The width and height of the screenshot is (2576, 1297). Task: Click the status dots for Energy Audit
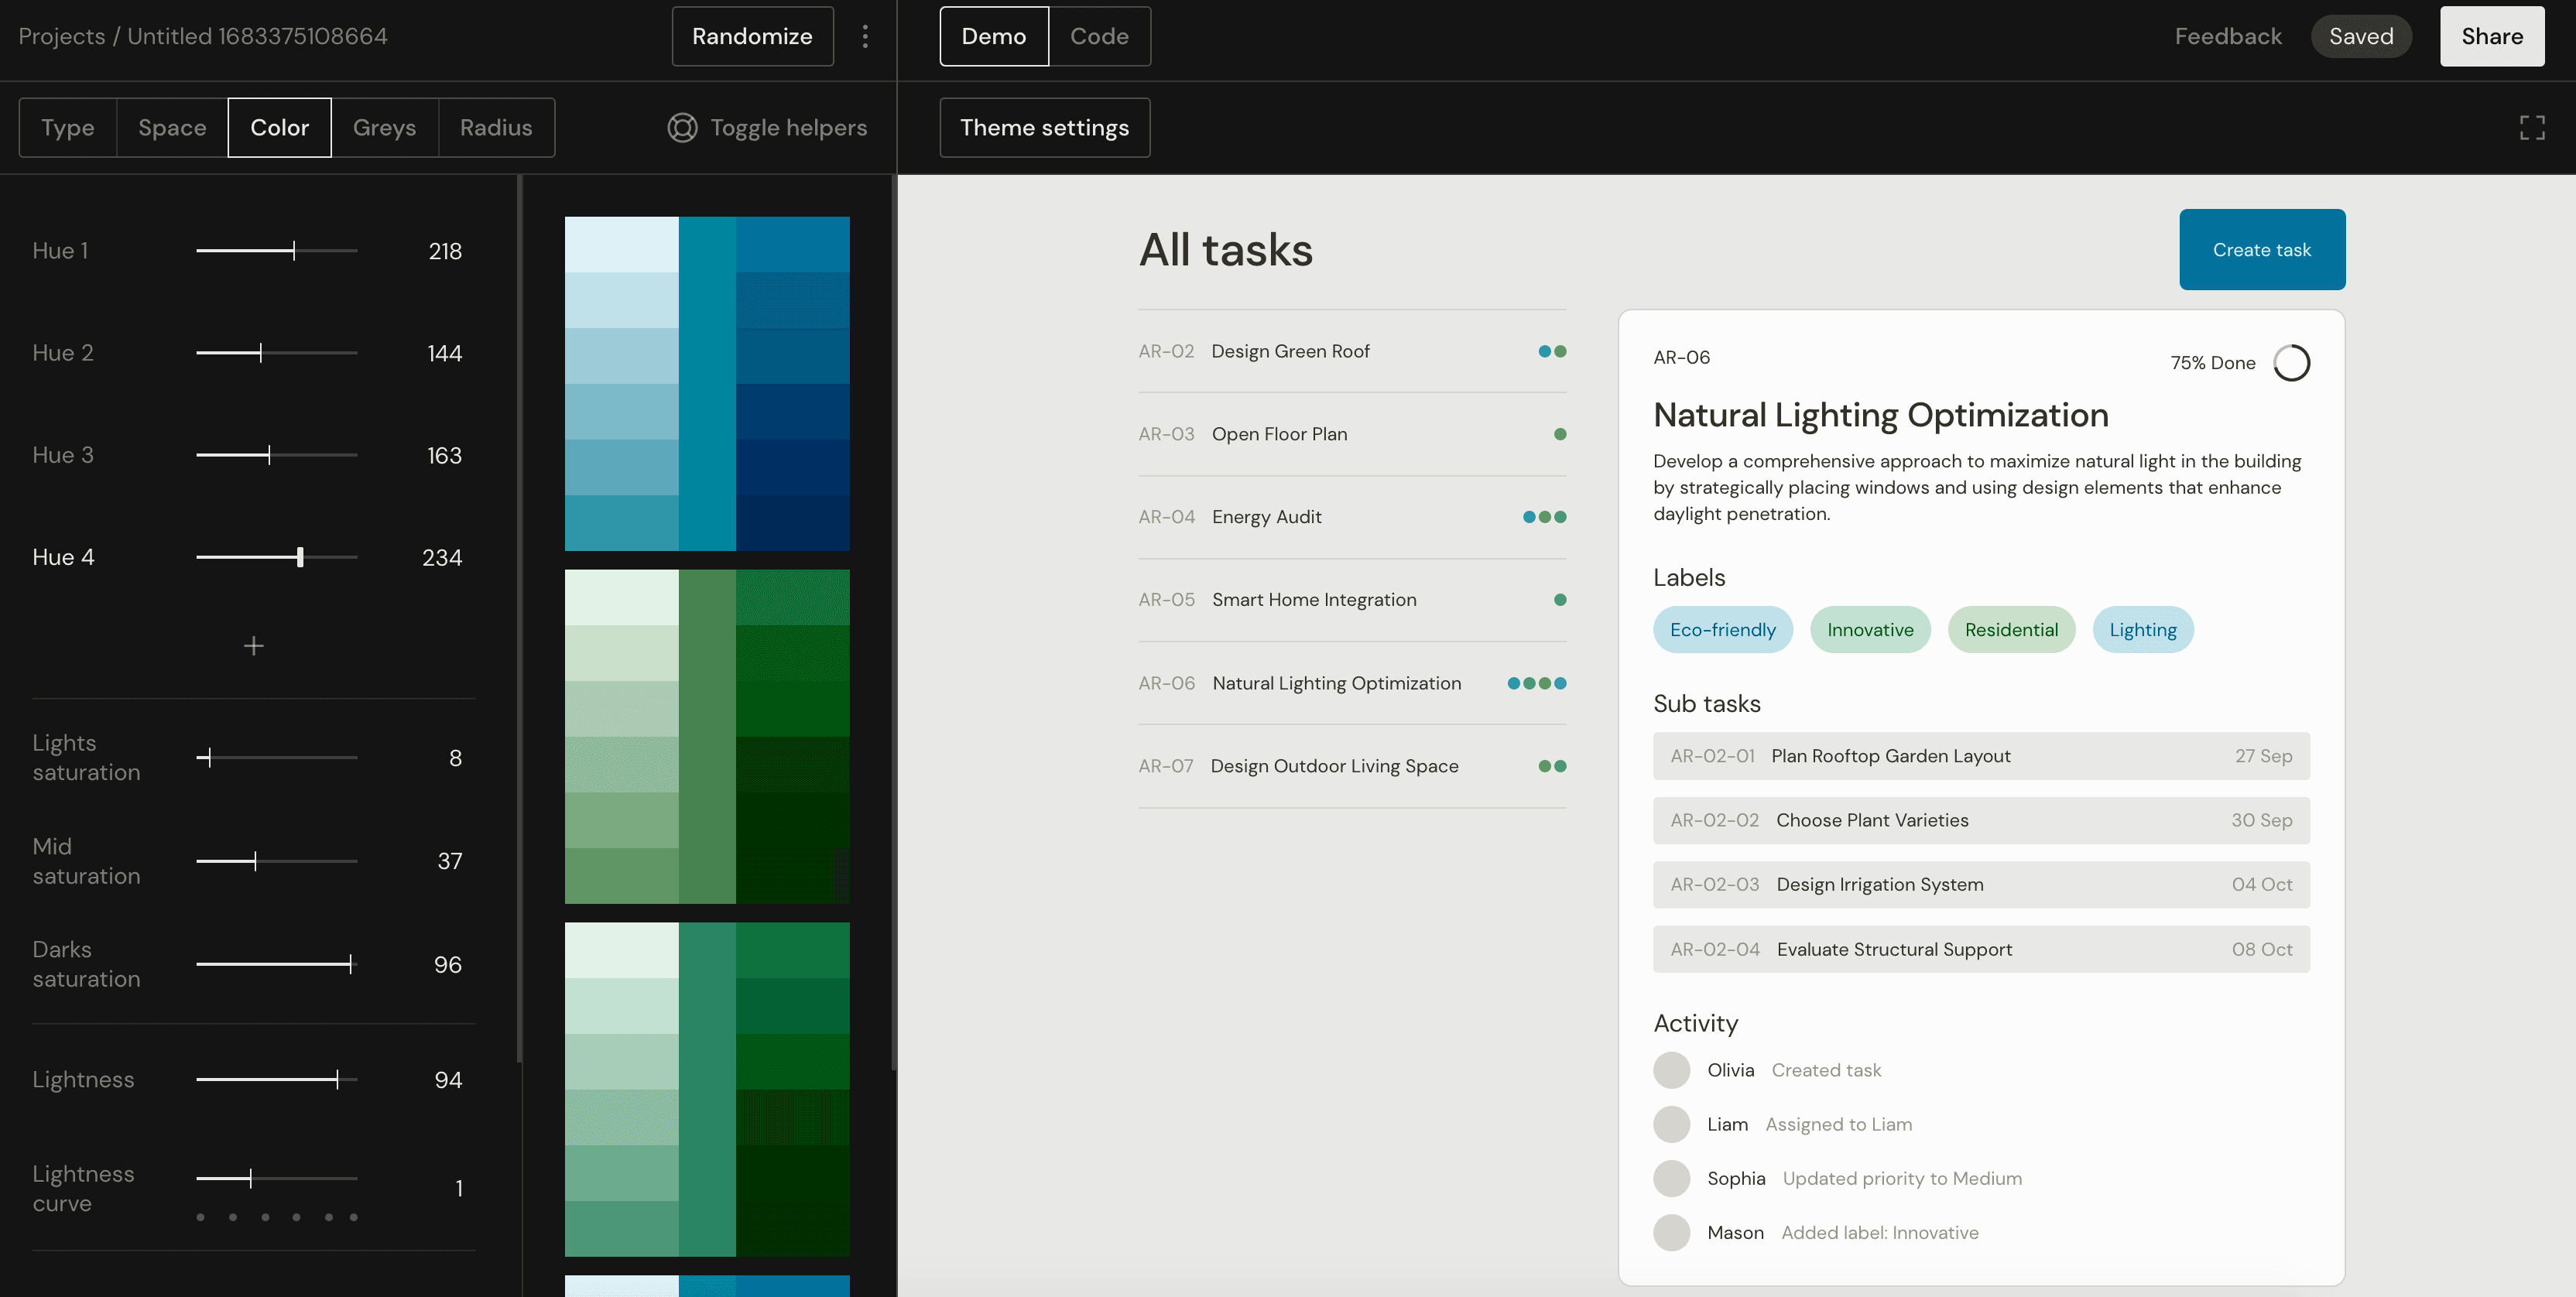[x=1544, y=517]
